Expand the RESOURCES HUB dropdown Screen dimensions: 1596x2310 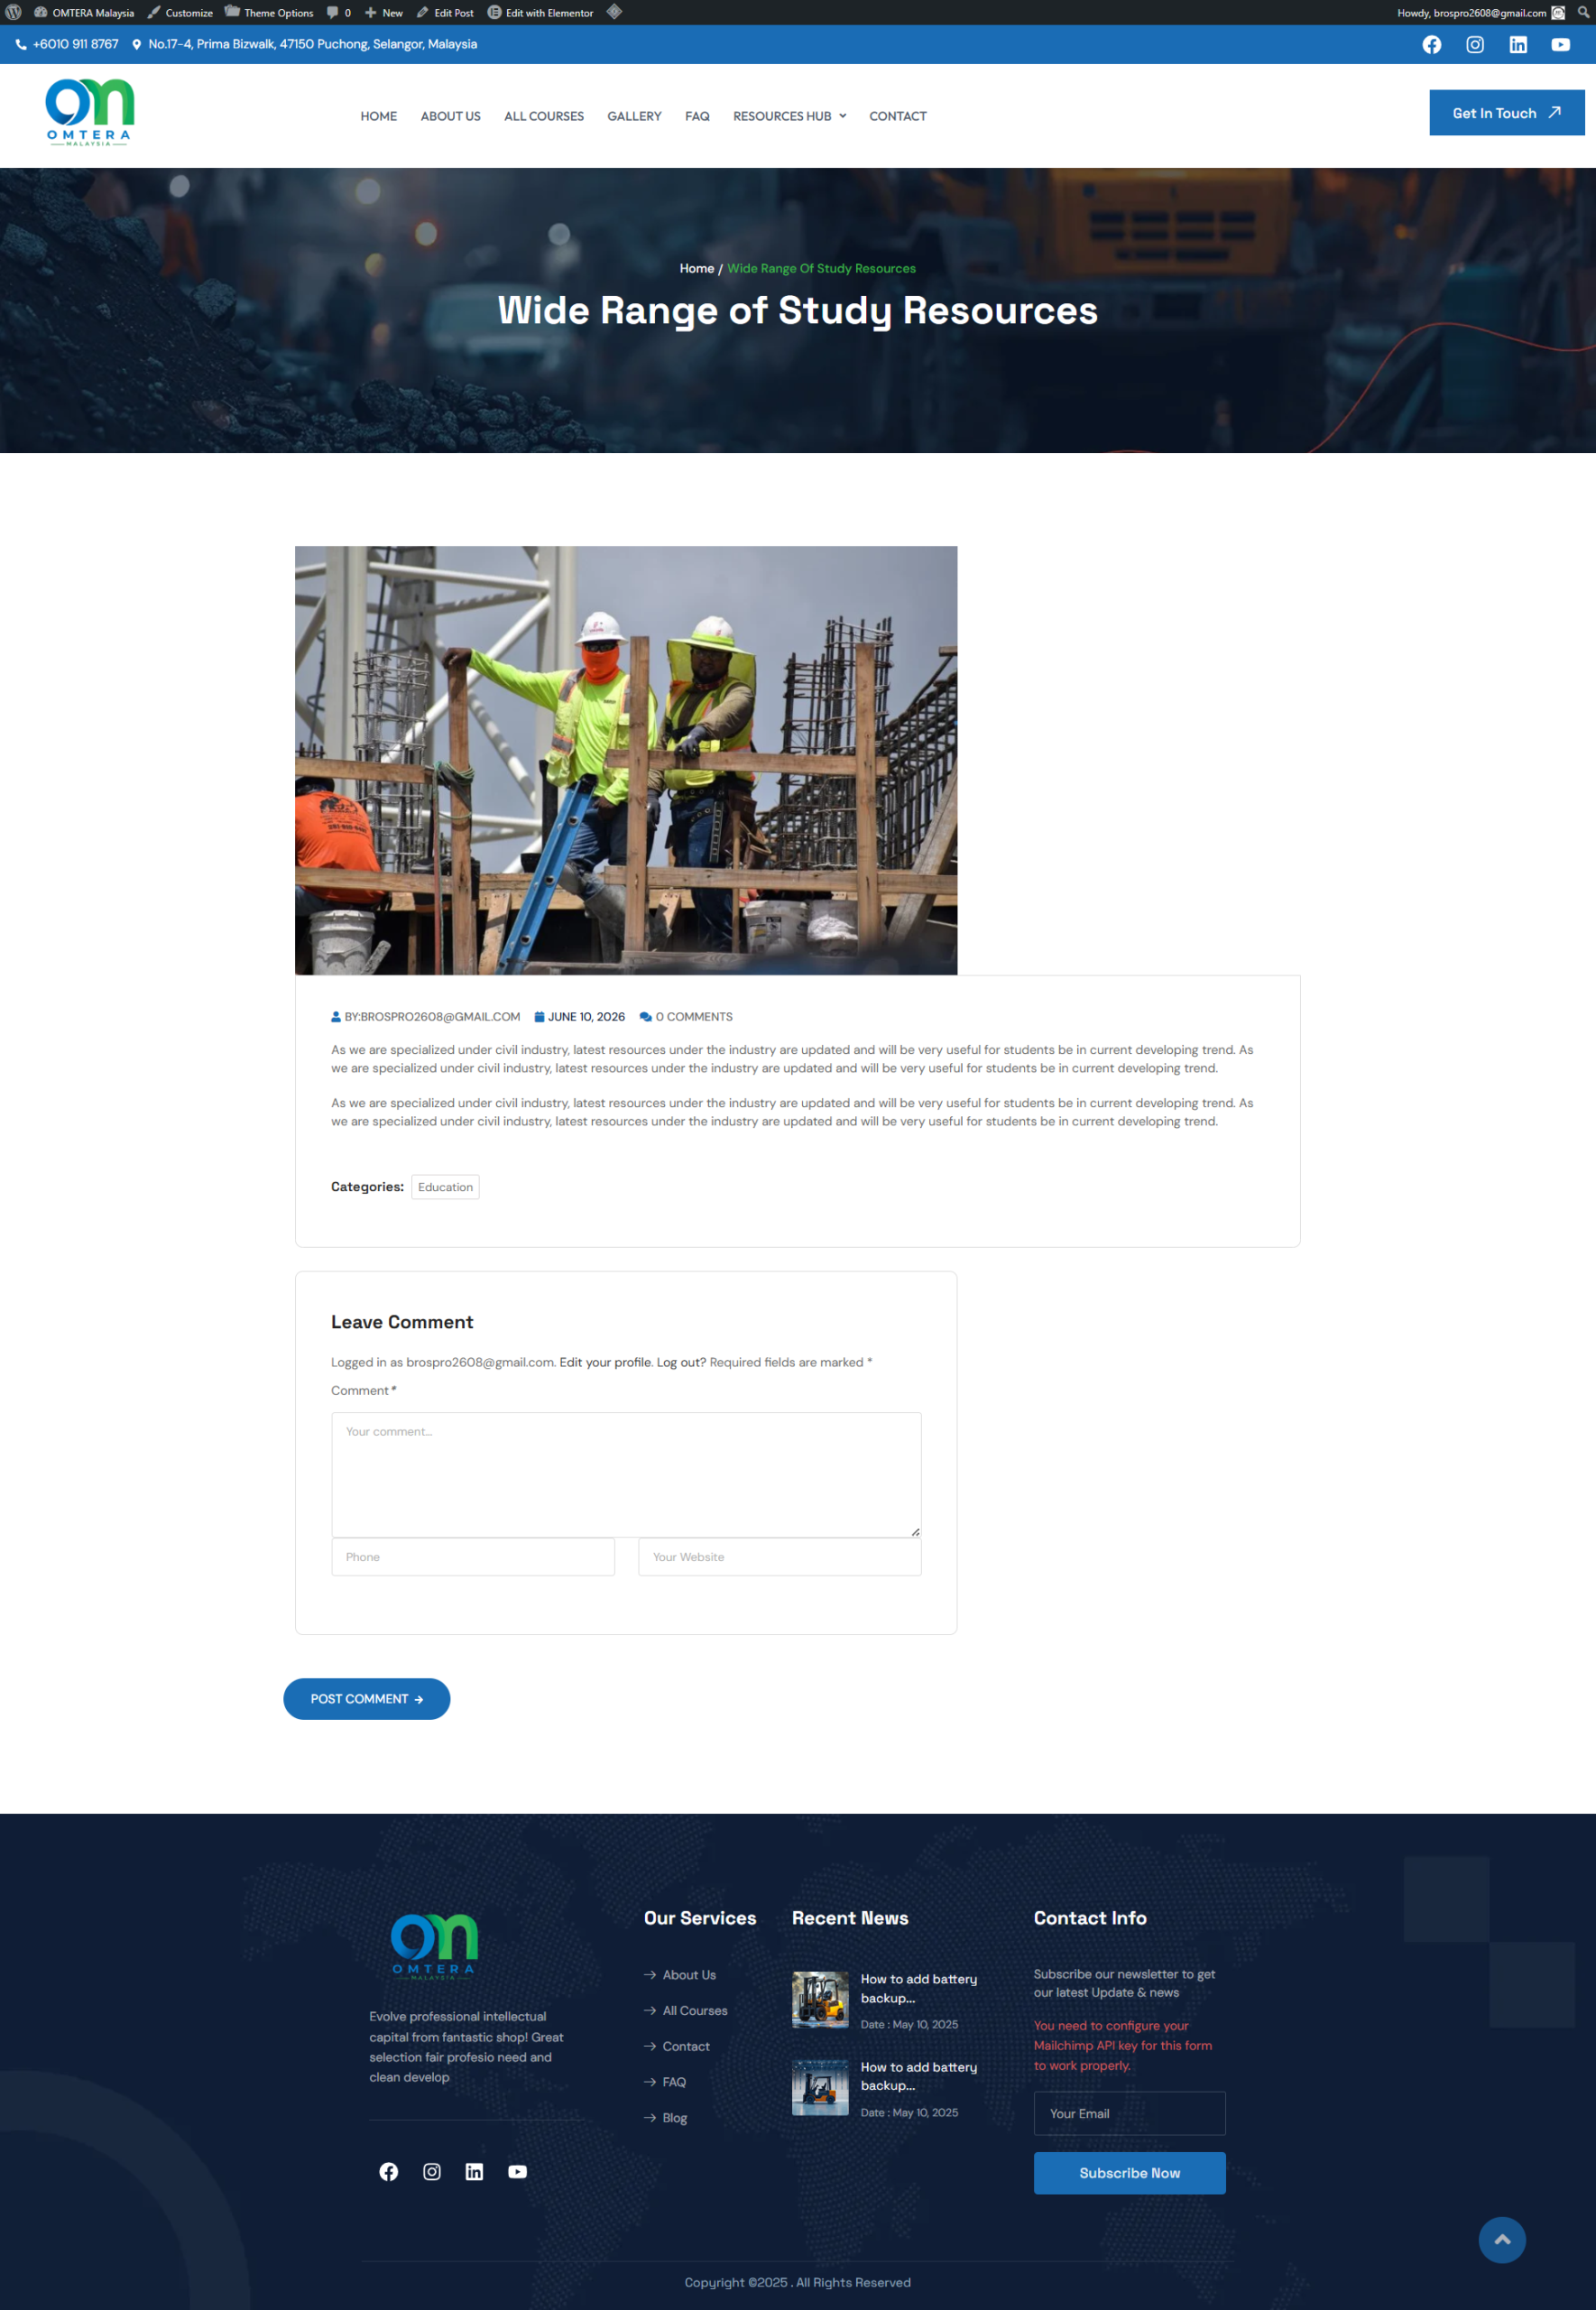click(790, 116)
